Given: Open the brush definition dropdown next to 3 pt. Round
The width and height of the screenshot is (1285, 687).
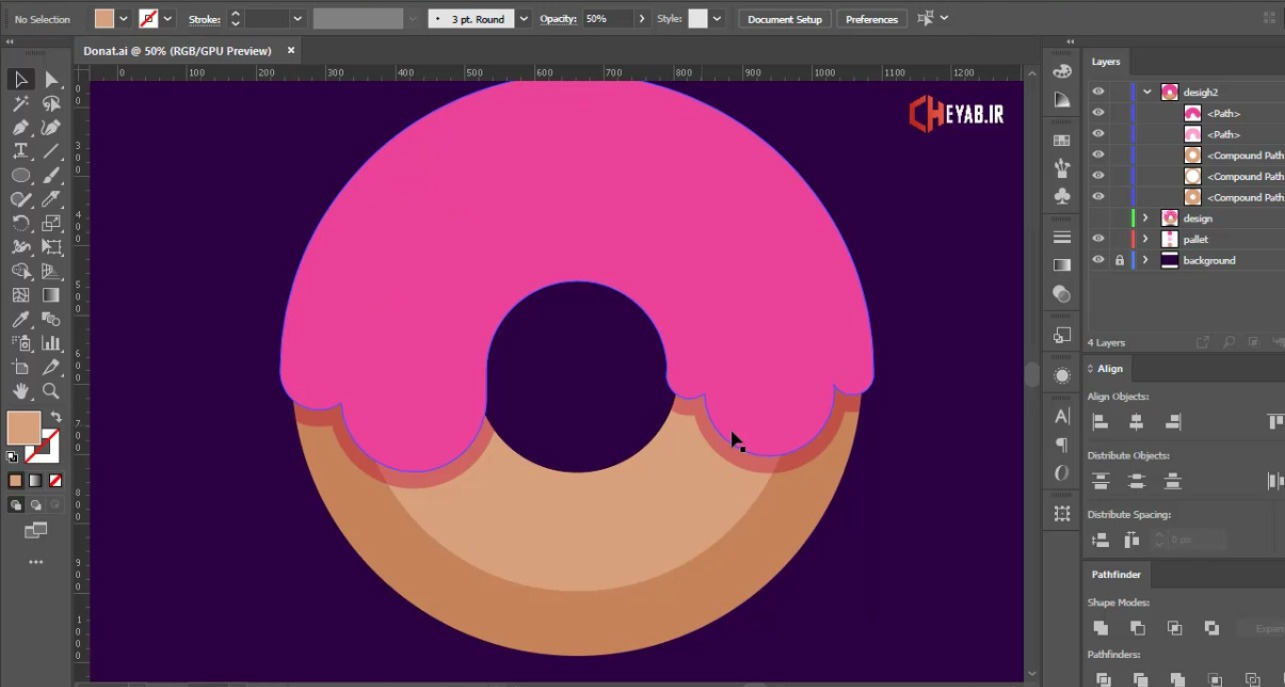Looking at the screenshot, I should [x=524, y=19].
